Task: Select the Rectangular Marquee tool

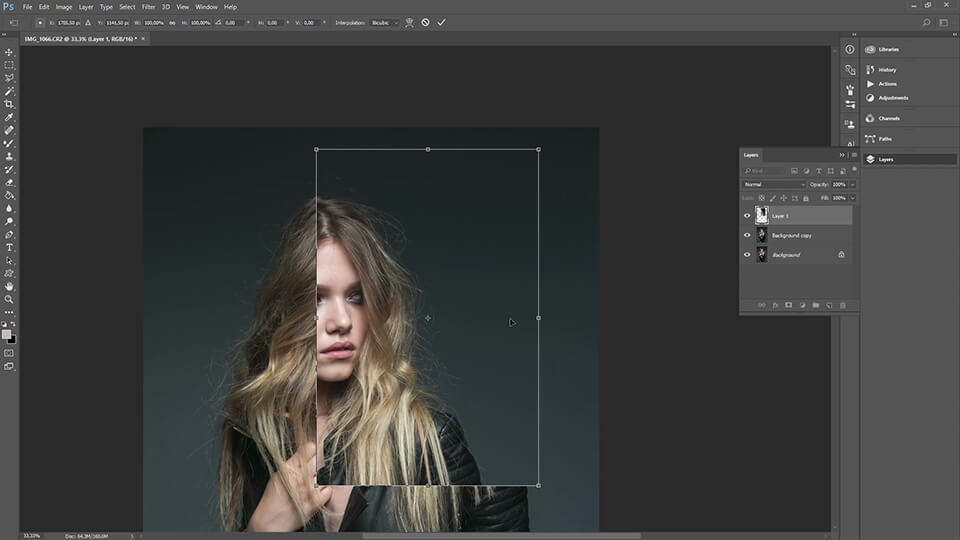Action: (9, 65)
